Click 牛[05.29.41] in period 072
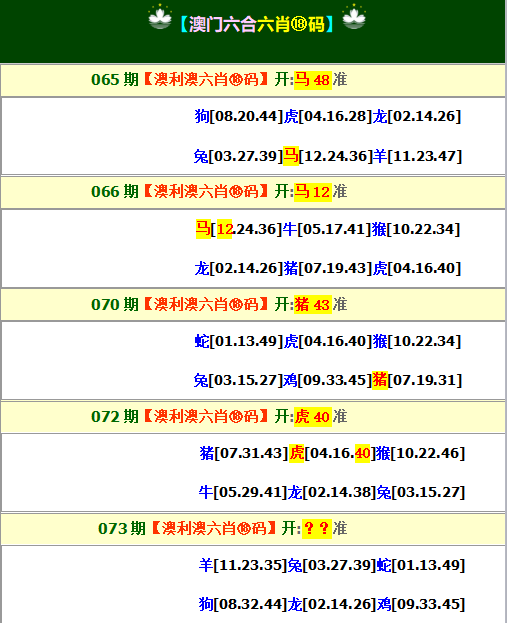Screen dimensions: 507x623 pyautogui.click(x=243, y=492)
